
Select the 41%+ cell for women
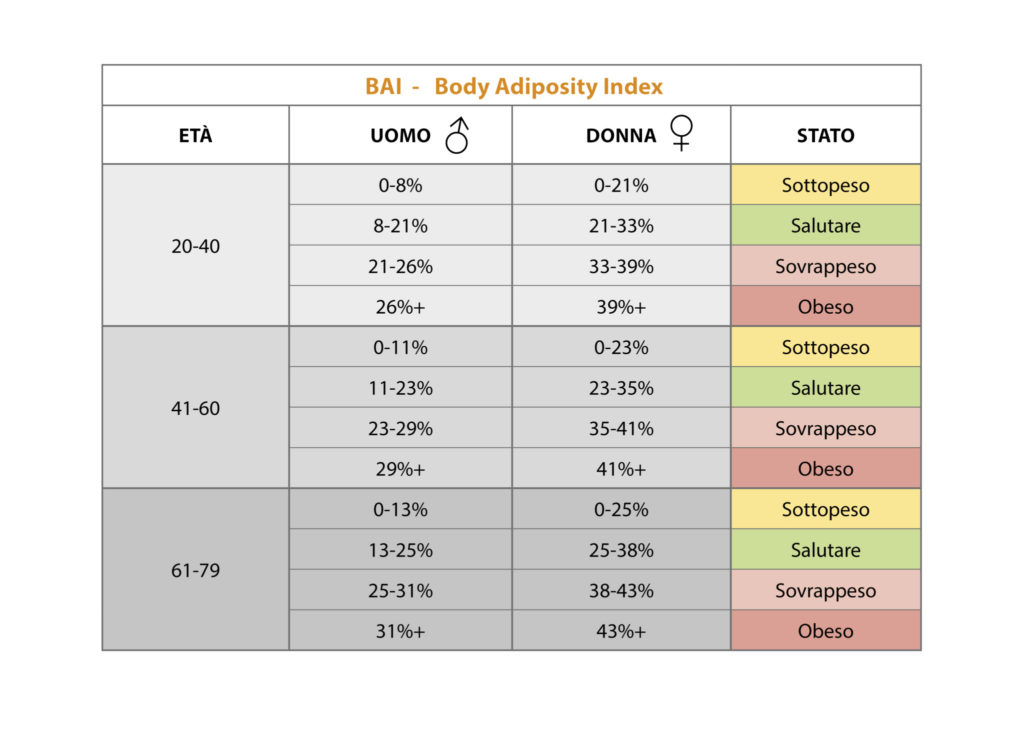[621, 469]
